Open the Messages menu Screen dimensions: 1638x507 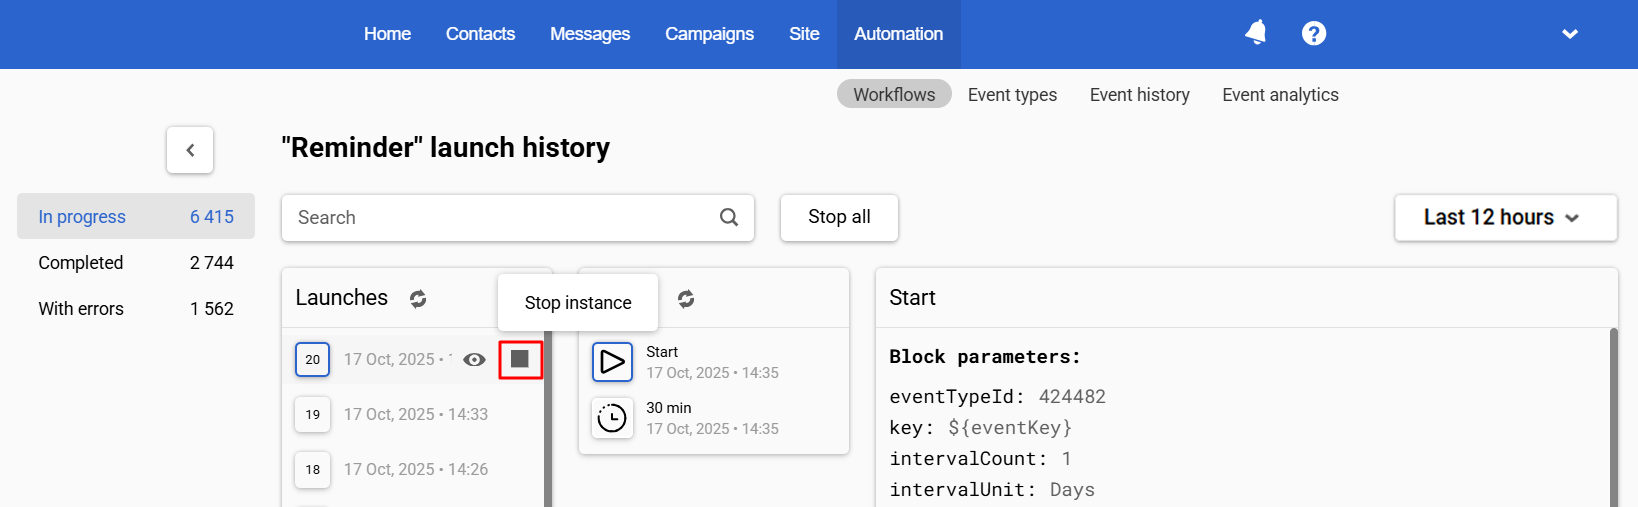590,34
